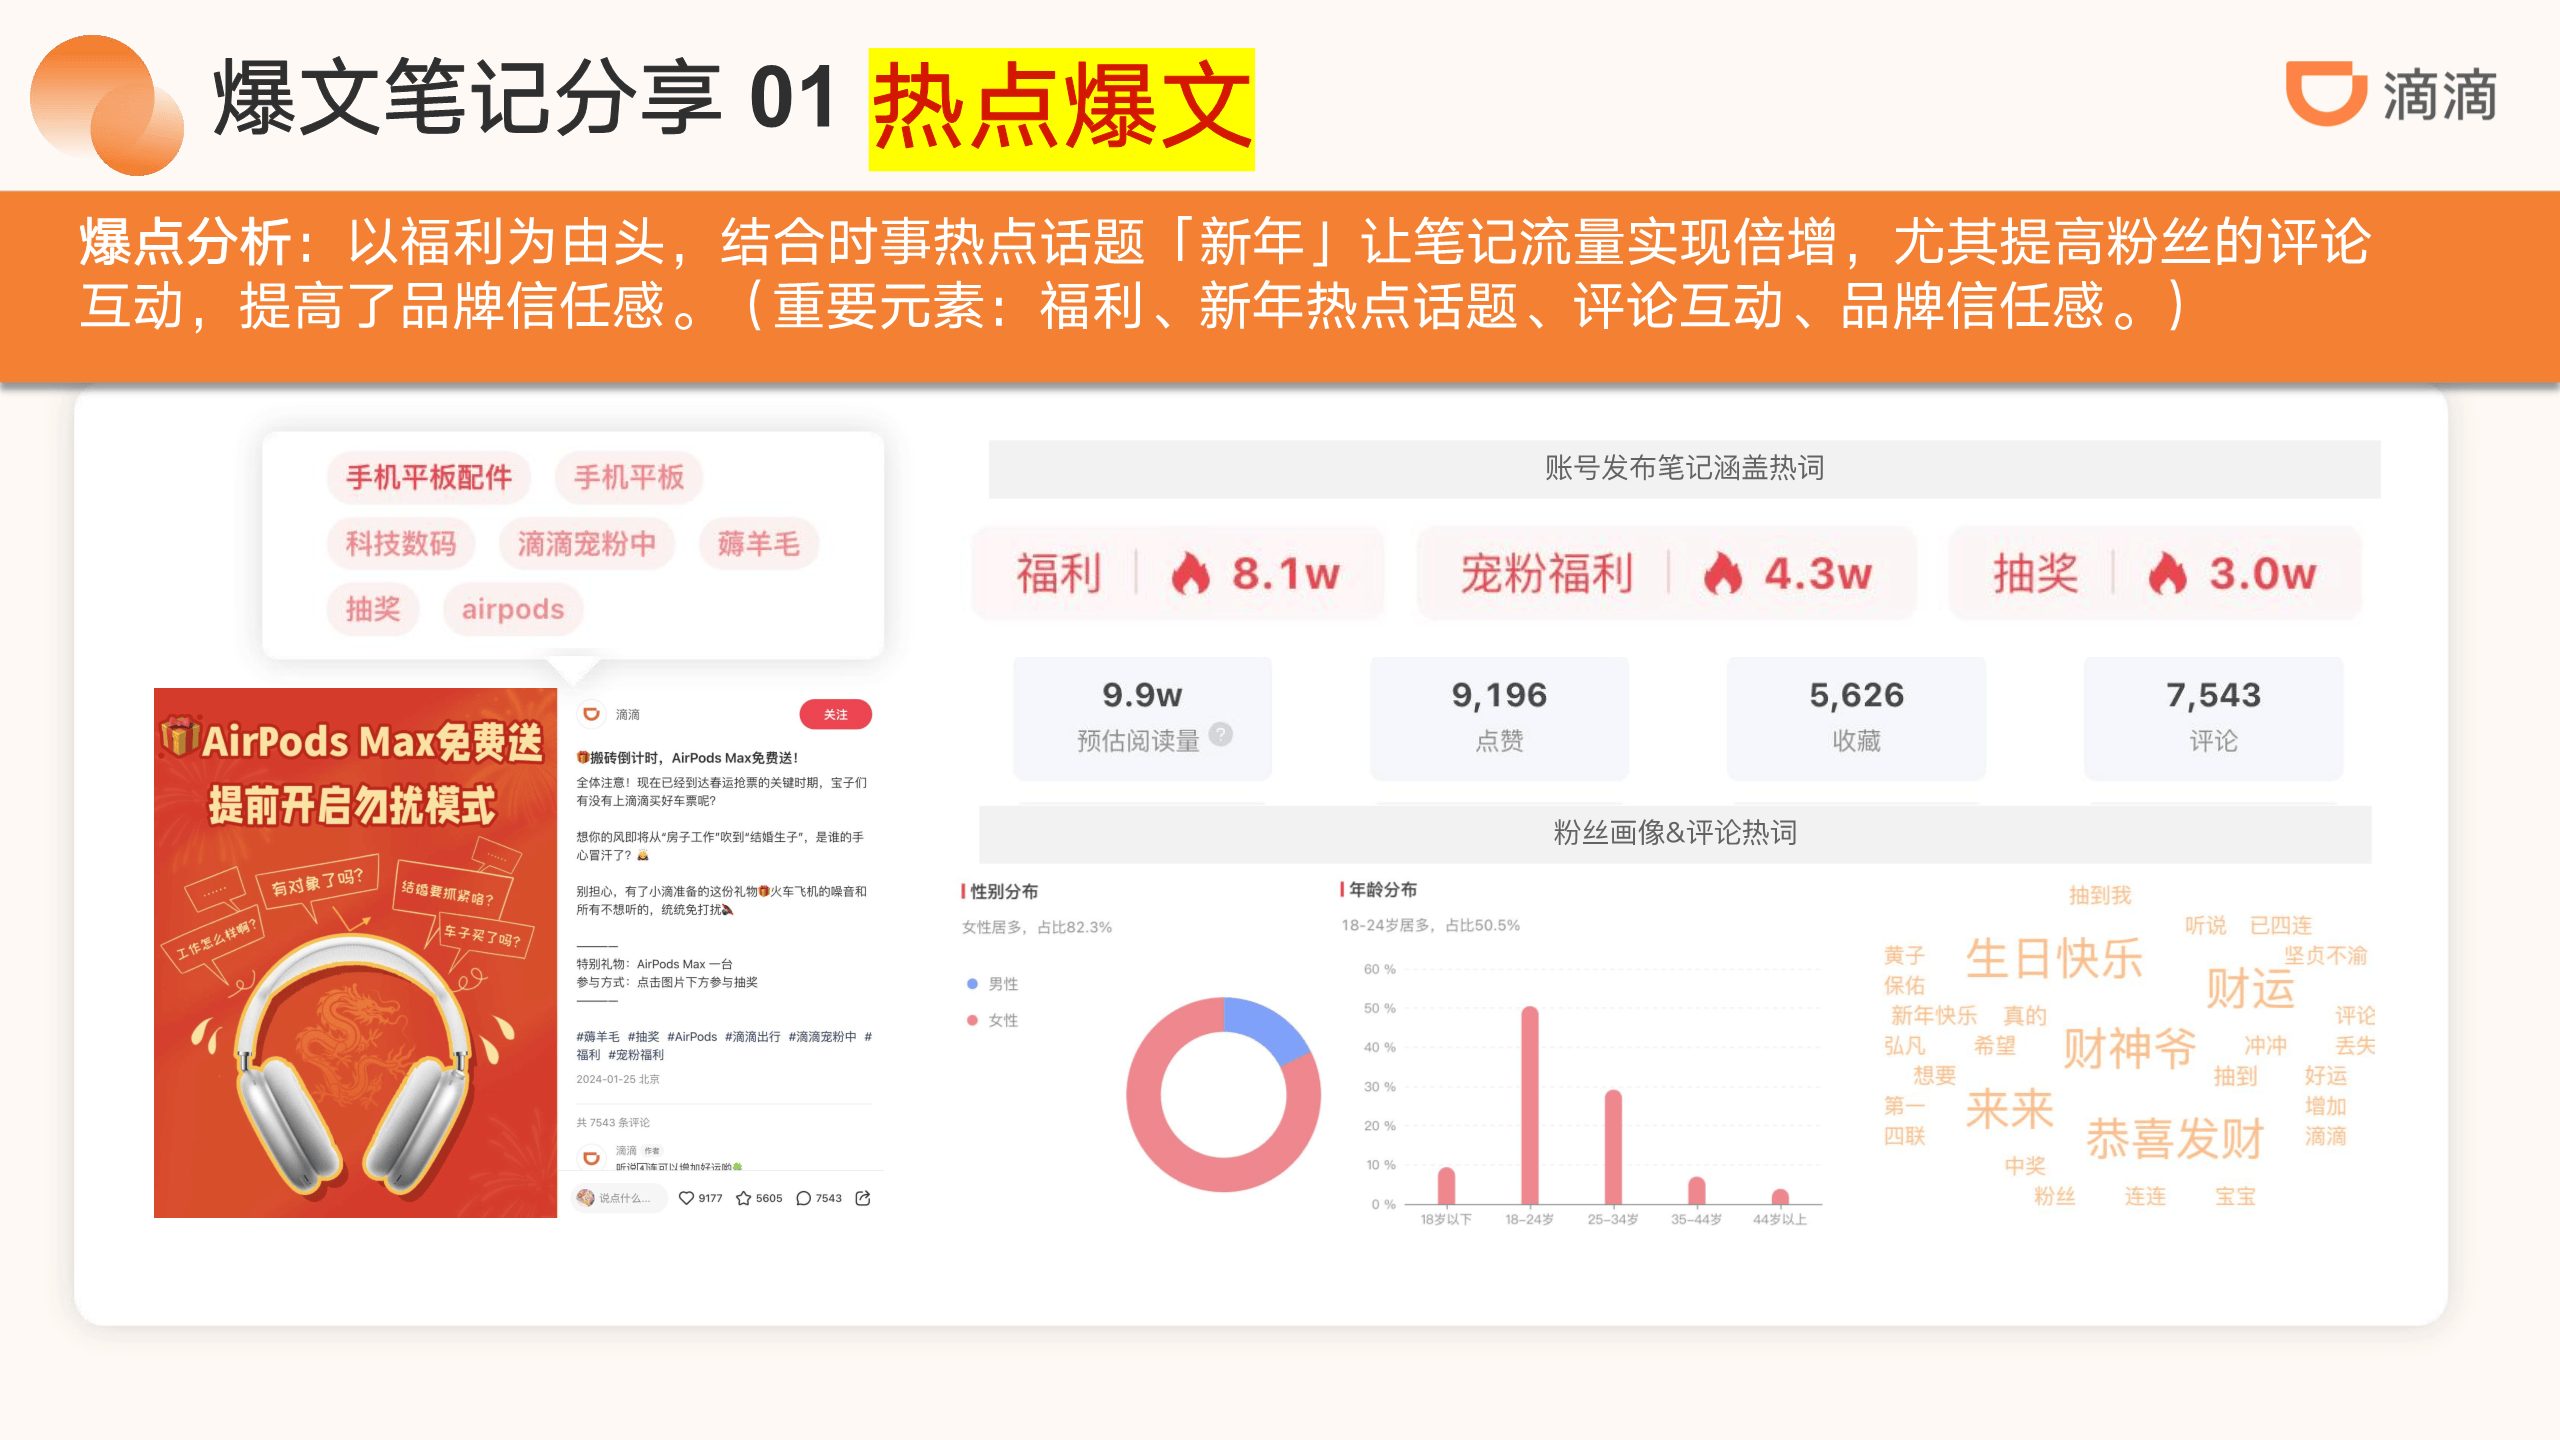The width and height of the screenshot is (2560, 1440).
Task: Click the 女性居多，占比82.3% caption
Action: click(x=1037, y=927)
